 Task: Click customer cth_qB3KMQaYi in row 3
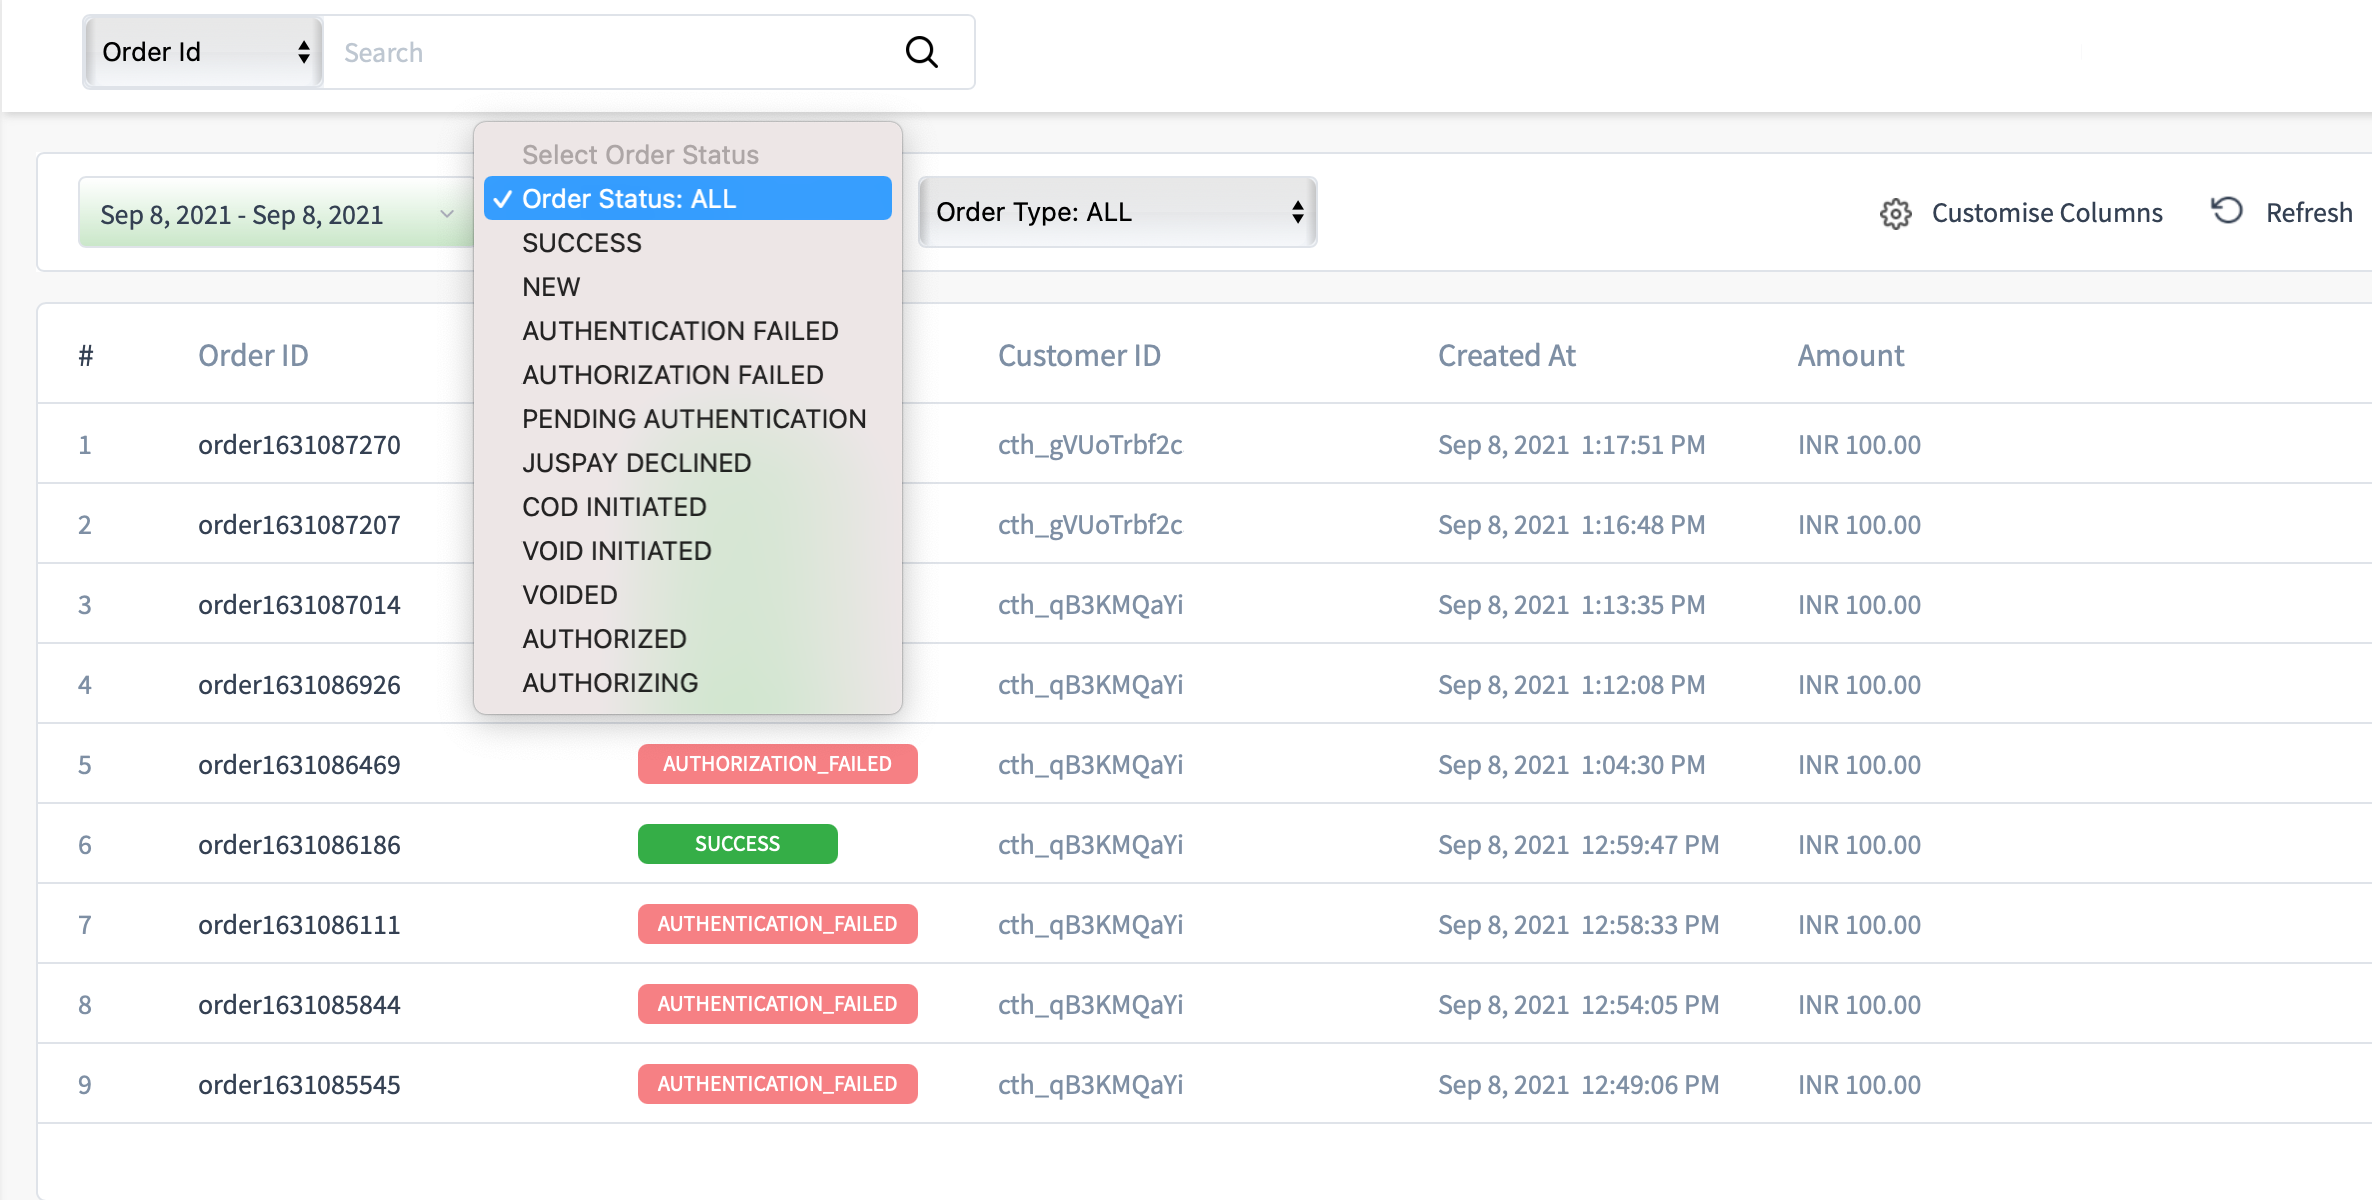click(x=1090, y=605)
